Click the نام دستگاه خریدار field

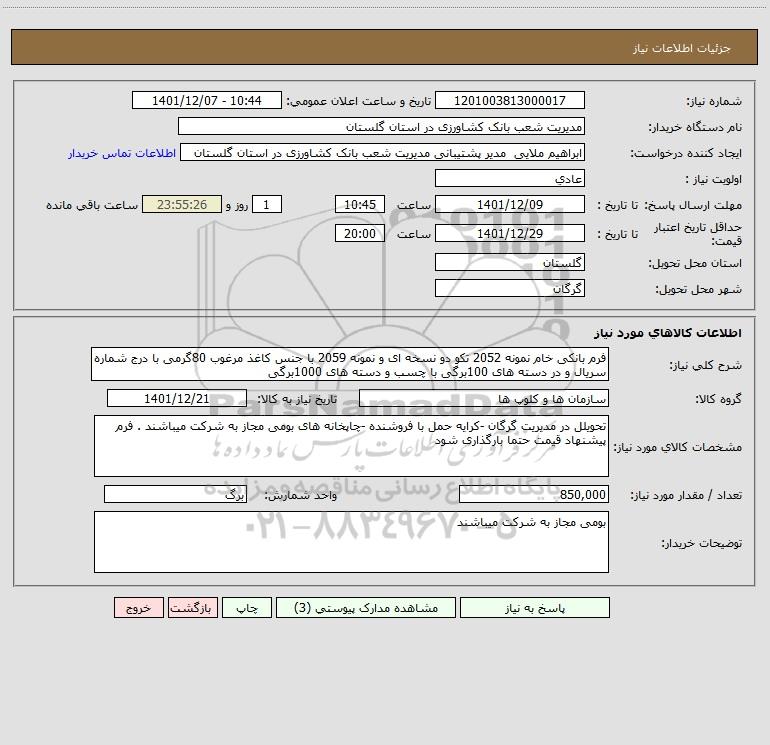coord(381,126)
